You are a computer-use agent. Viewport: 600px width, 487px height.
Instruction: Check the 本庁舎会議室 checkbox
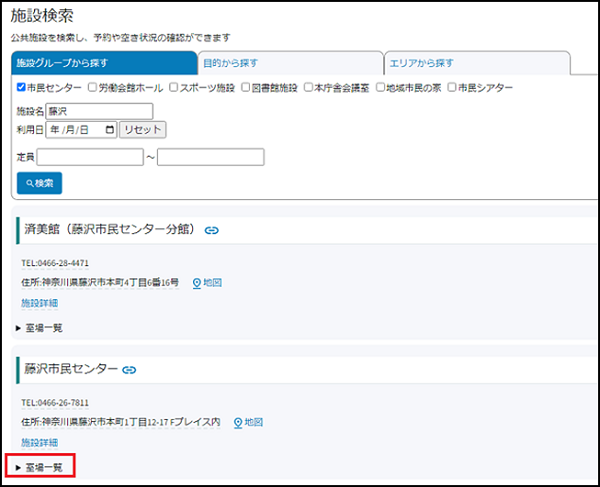point(308,87)
